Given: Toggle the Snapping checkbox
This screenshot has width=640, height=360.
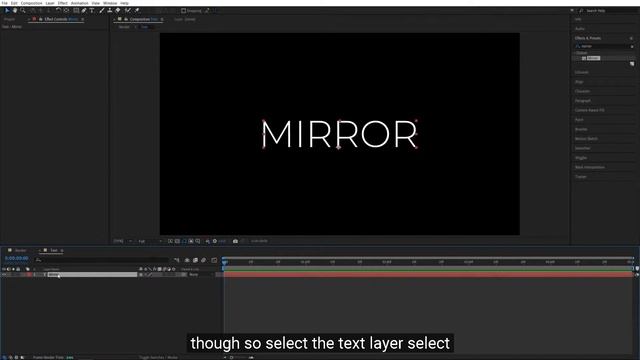Looking at the screenshot, I should [x=183, y=11].
